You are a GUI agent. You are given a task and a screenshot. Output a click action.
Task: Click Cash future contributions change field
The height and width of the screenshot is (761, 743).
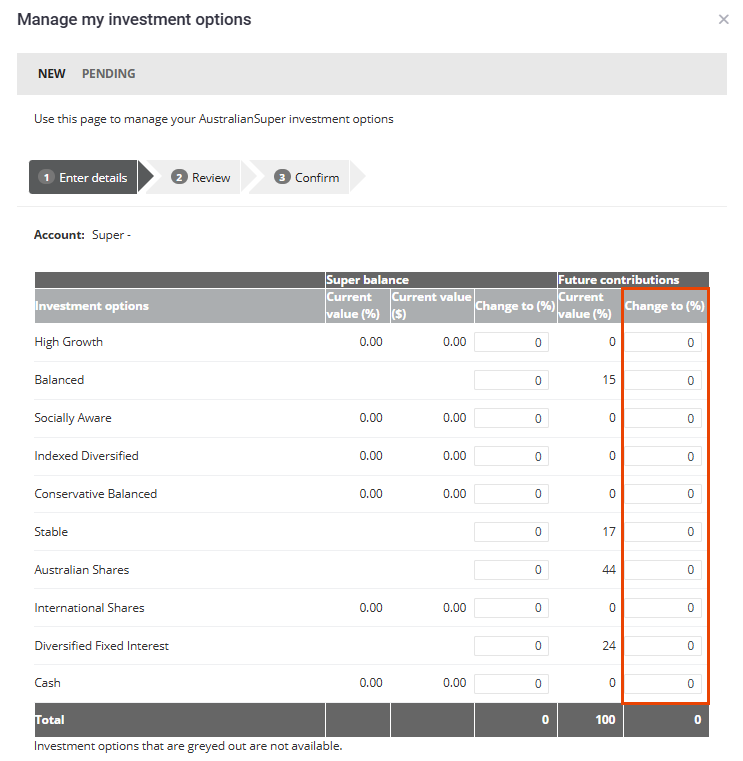tap(664, 684)
